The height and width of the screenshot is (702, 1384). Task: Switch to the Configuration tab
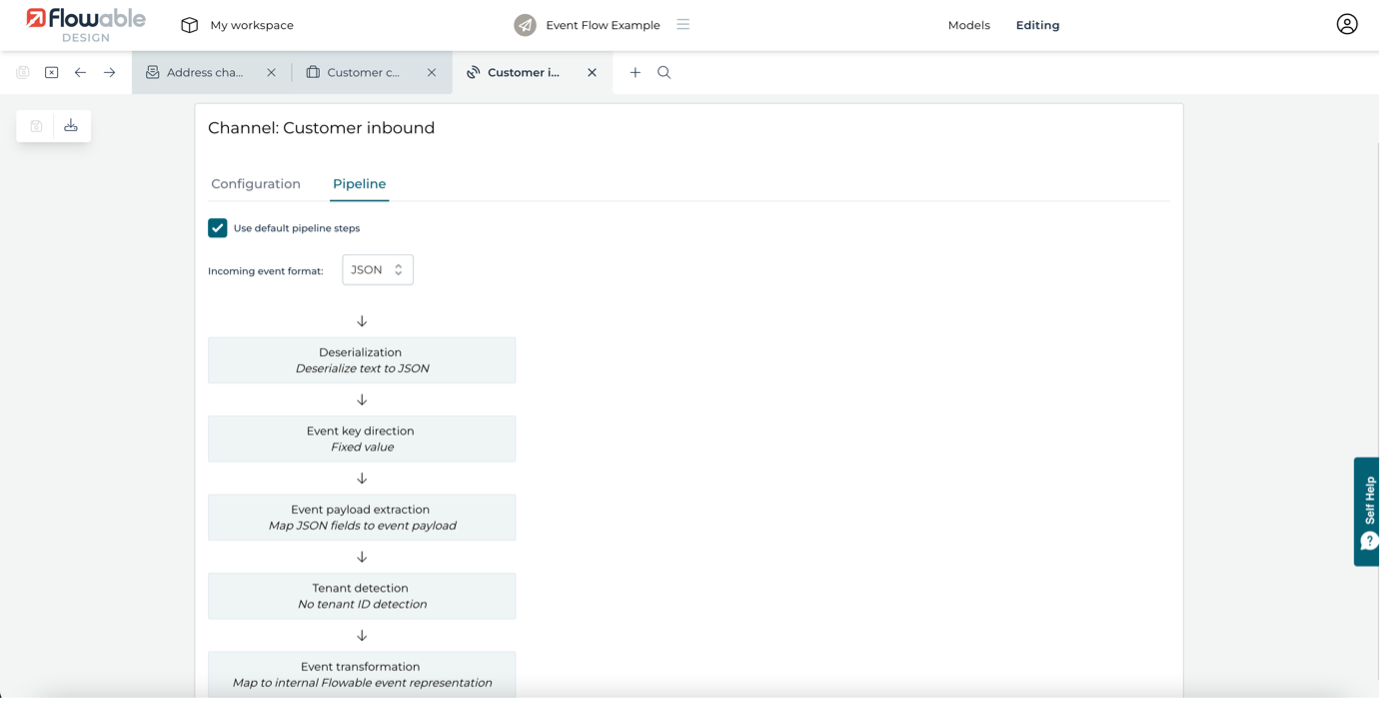[256, 184]
